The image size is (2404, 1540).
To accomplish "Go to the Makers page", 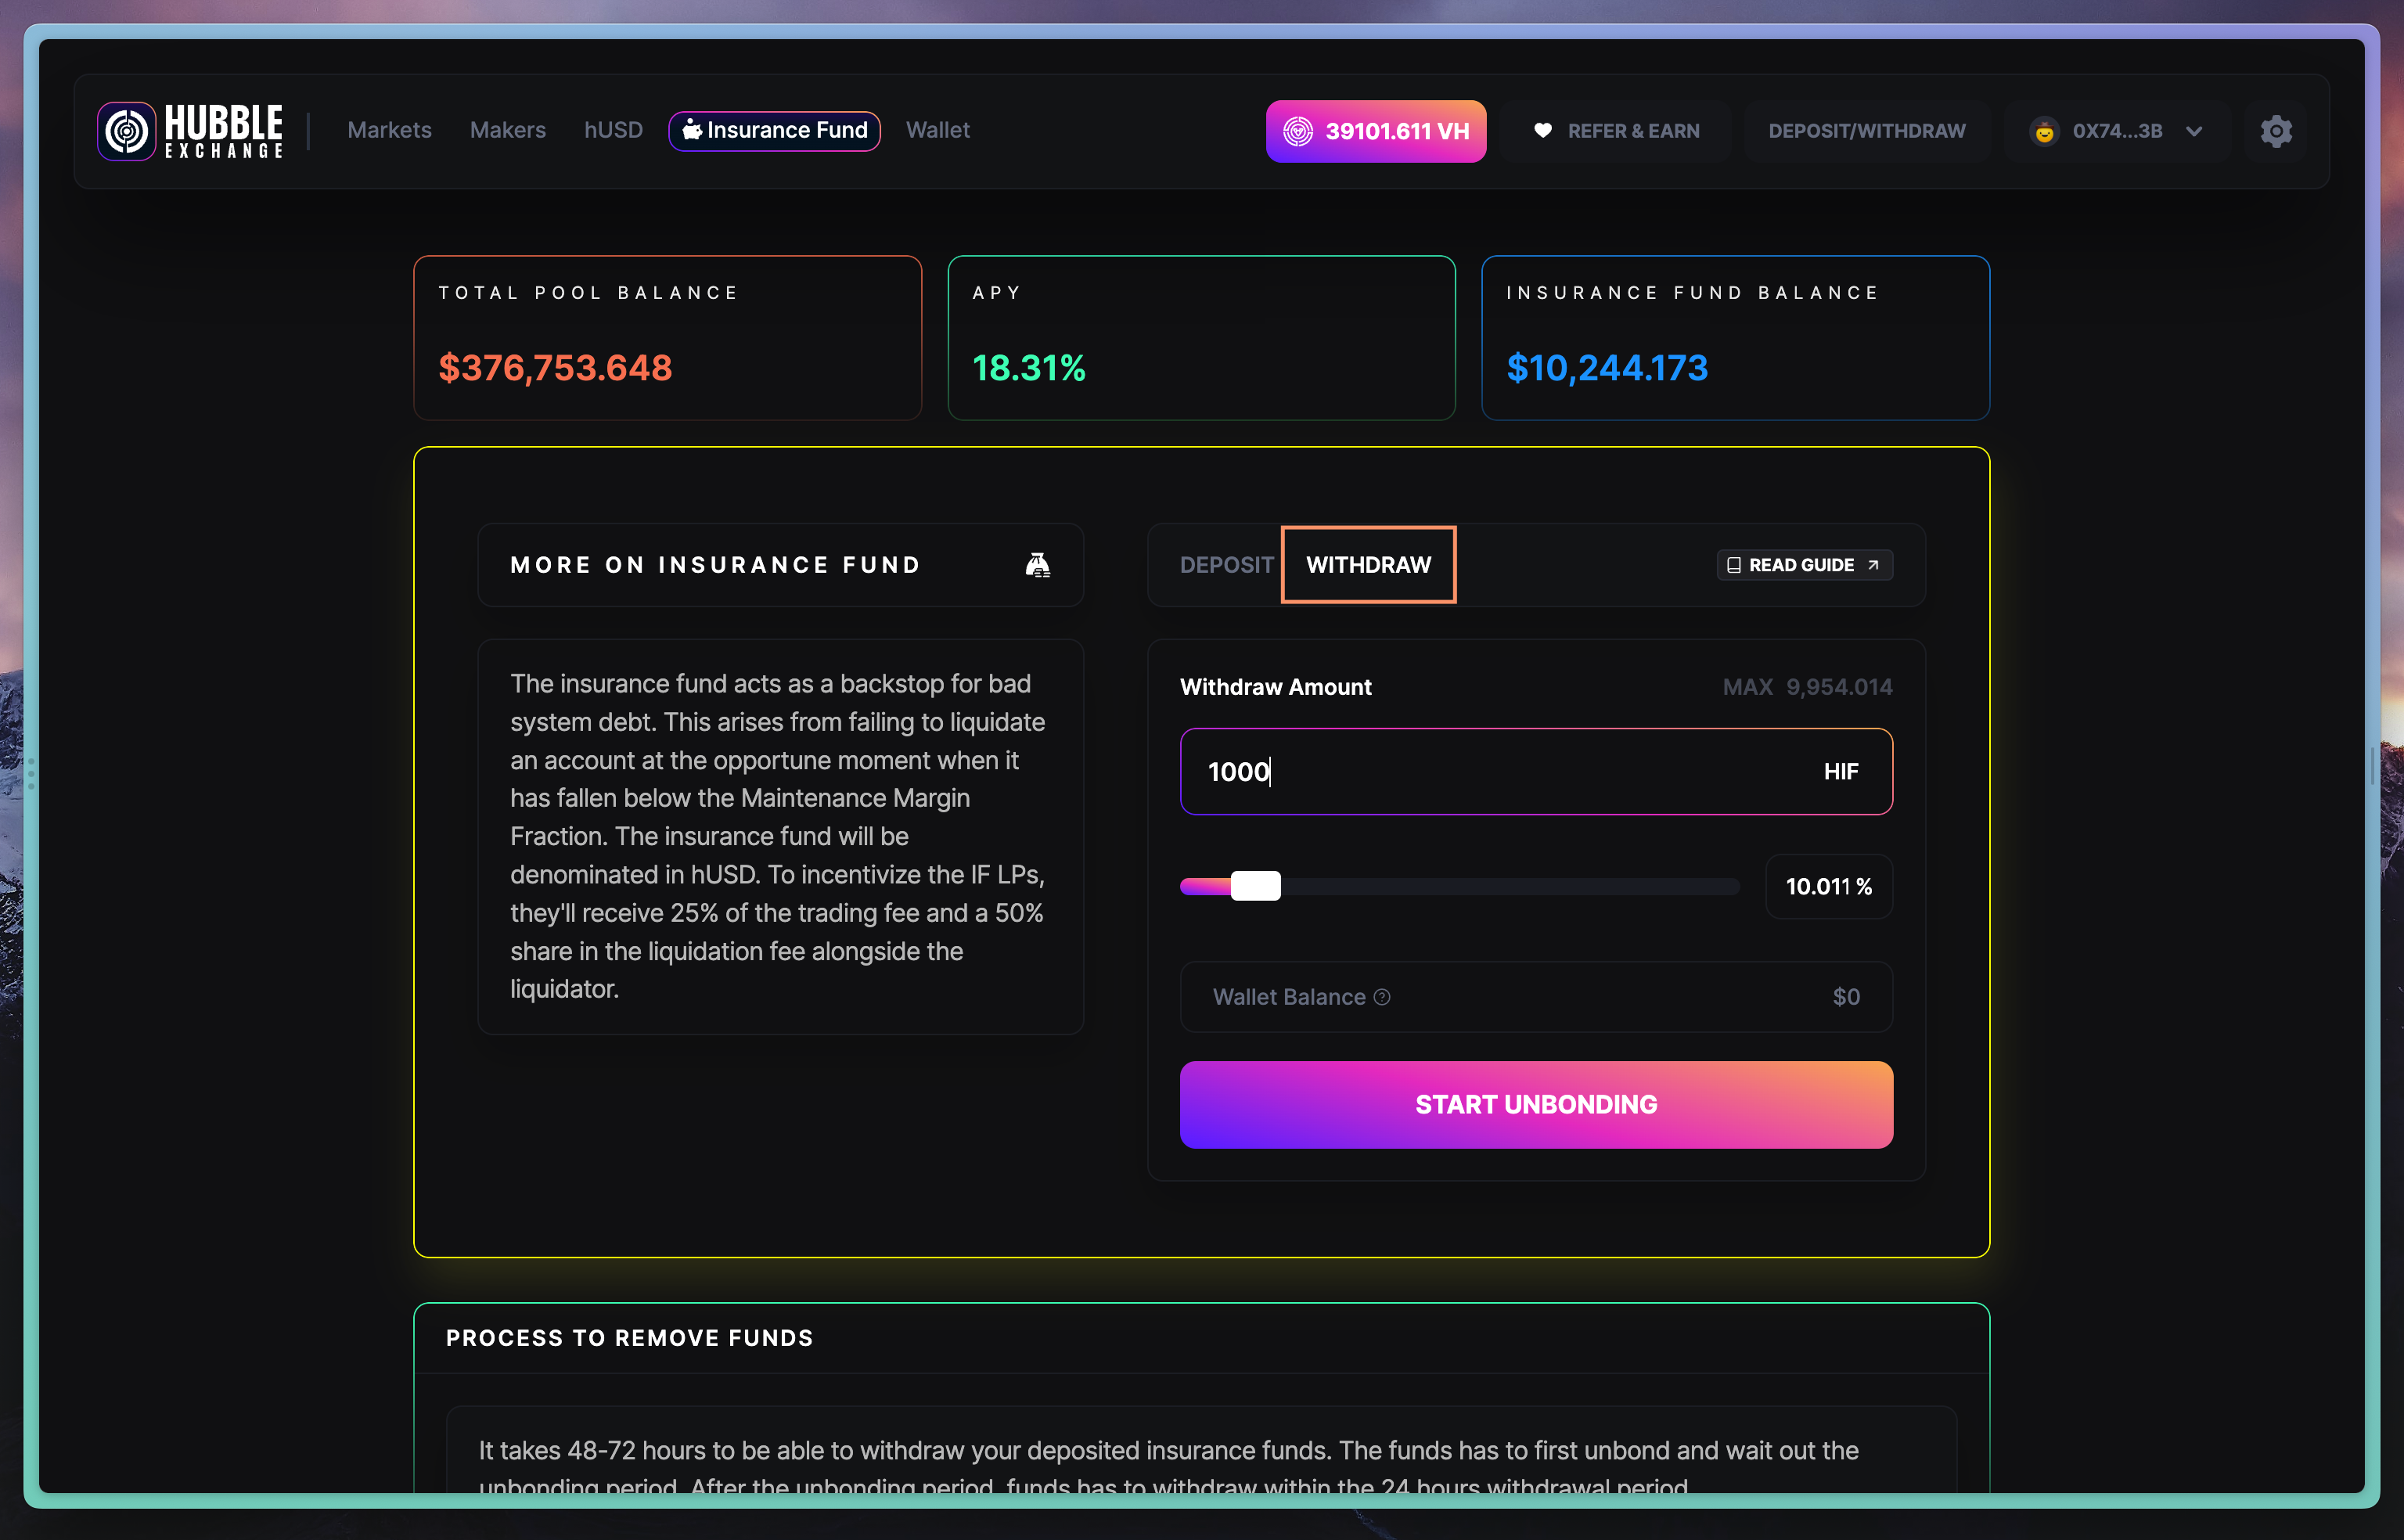I will pyautogui.click(x=508, y=130).
